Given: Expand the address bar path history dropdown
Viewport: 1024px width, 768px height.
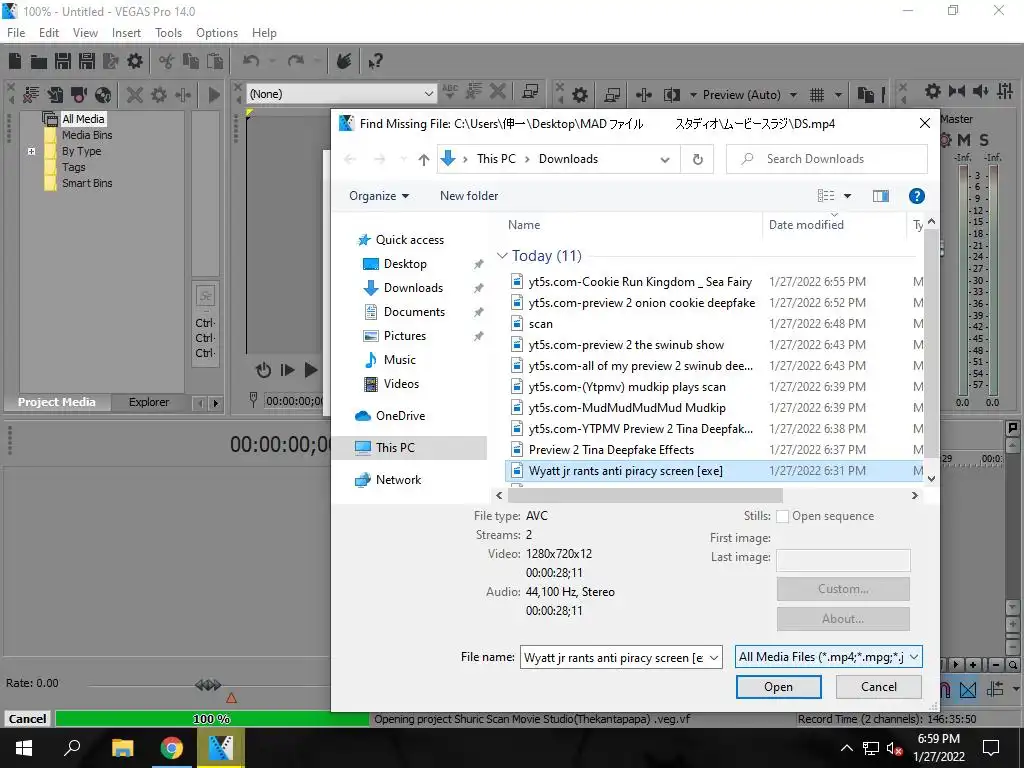Looking at the screenshot, I should [665, 159].
